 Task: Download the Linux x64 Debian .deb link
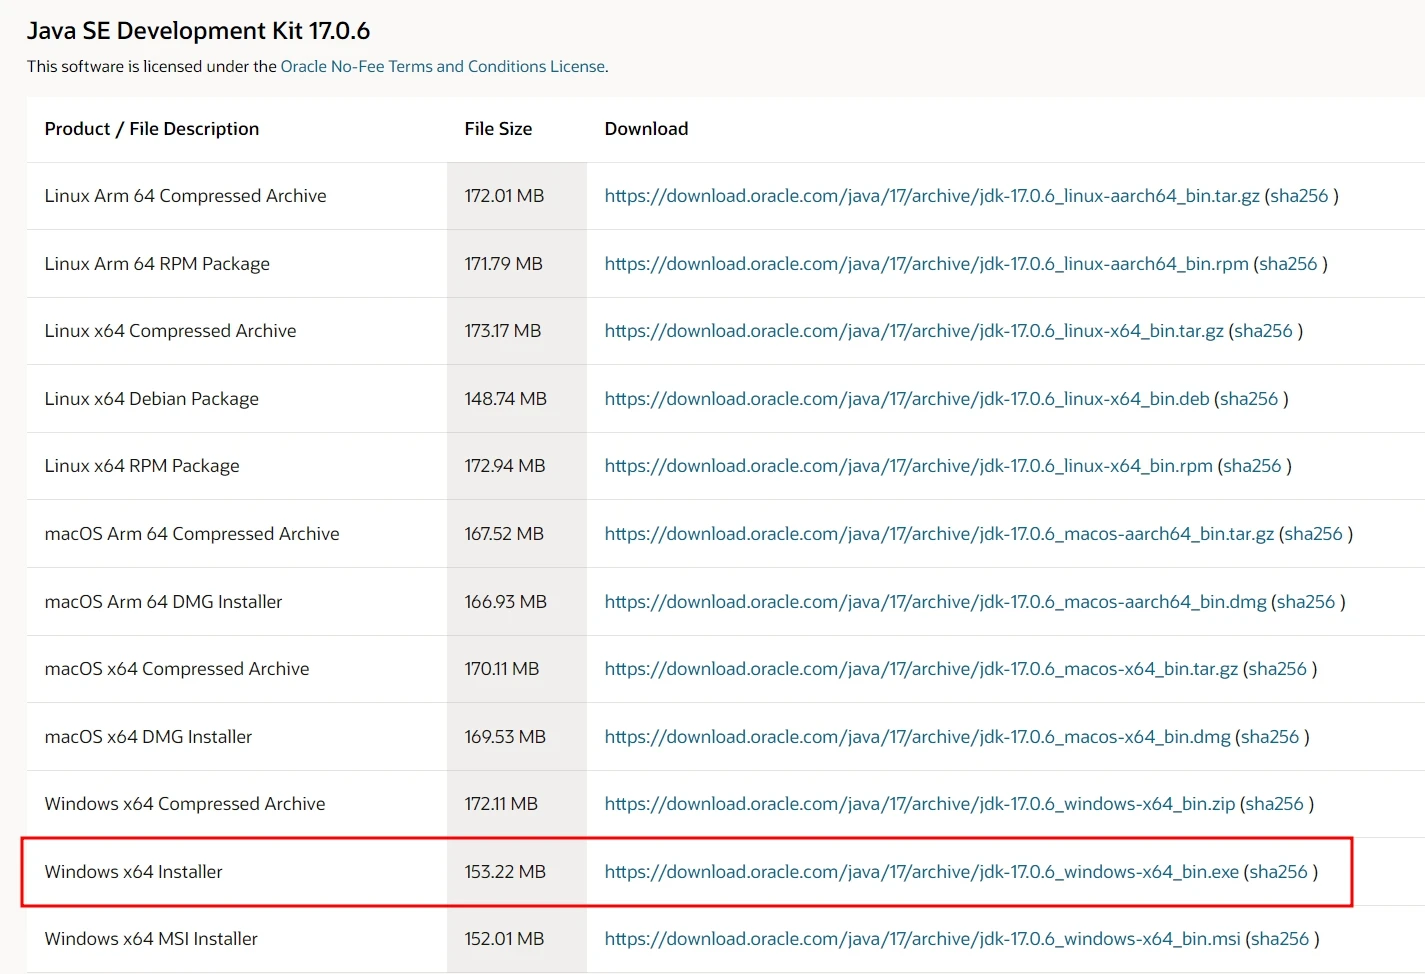point(907,399)
